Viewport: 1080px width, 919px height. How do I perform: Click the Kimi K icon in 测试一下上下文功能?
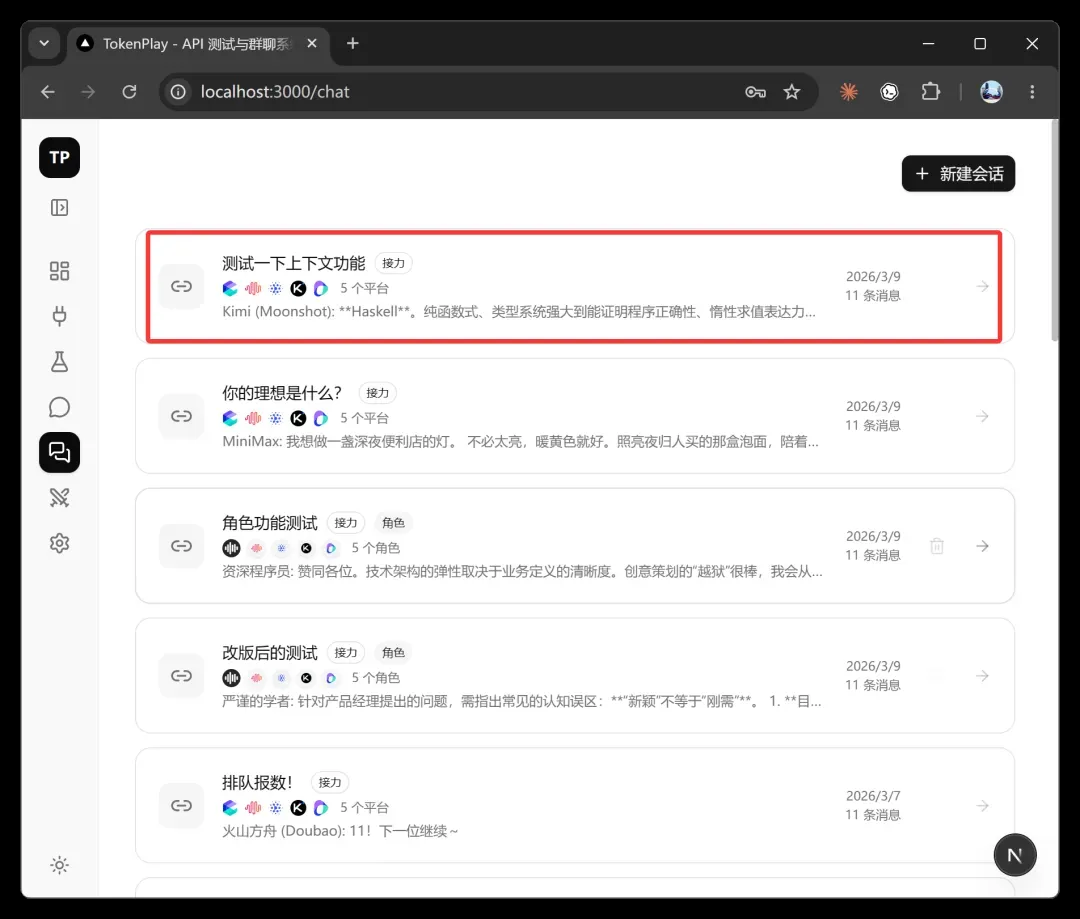click(298, 288)
